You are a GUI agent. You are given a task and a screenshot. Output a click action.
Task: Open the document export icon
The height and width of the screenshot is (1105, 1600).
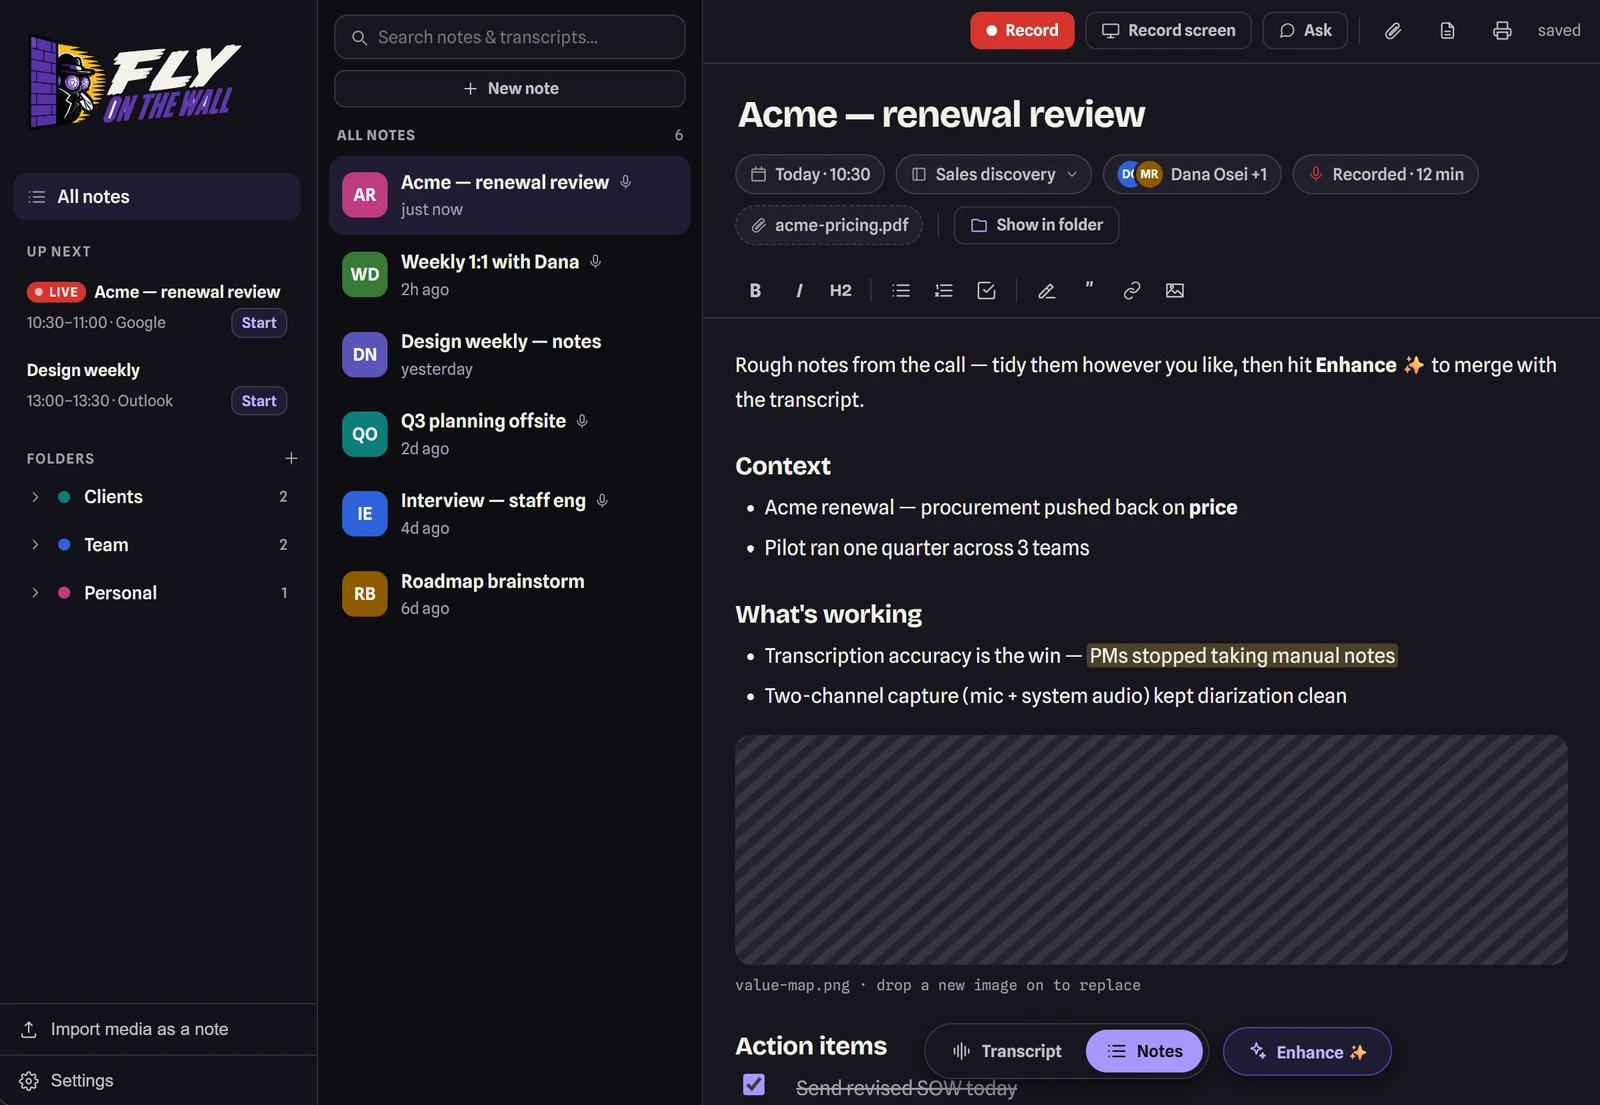[1447, 31]
